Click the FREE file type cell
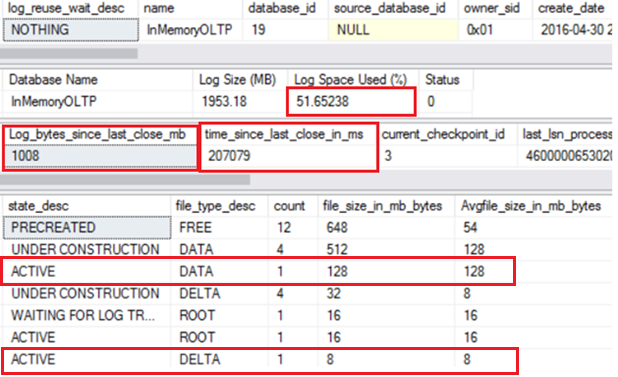618x377 pixels. pos(195,228)
